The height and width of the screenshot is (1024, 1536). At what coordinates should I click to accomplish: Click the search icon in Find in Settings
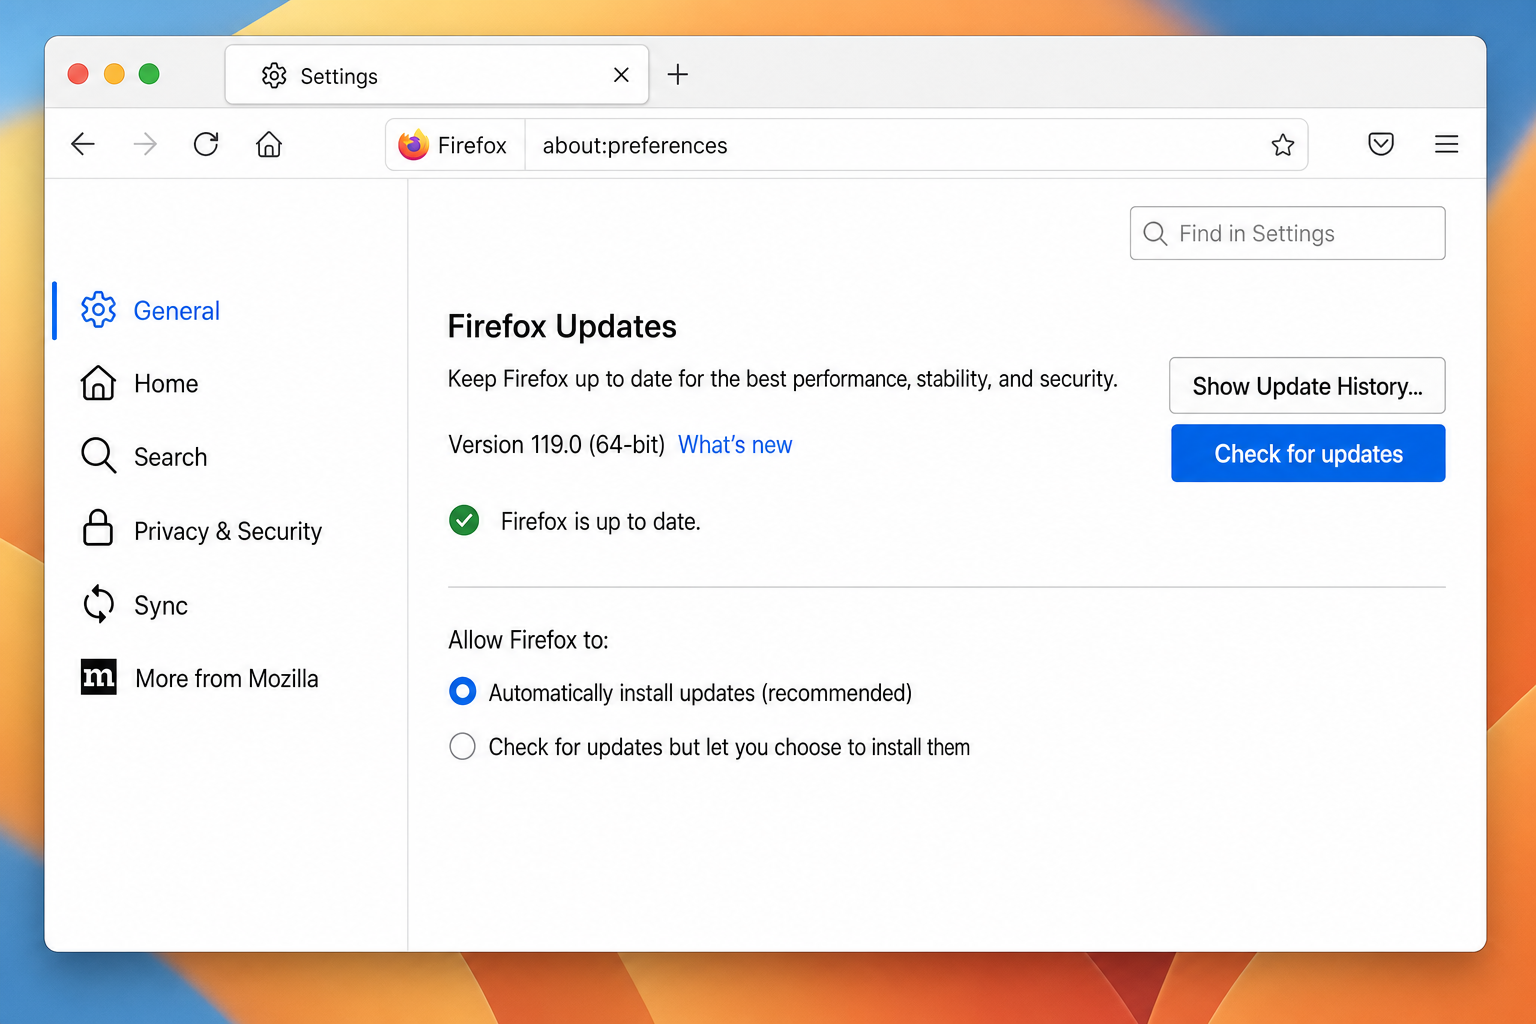tap(1155, 233)
